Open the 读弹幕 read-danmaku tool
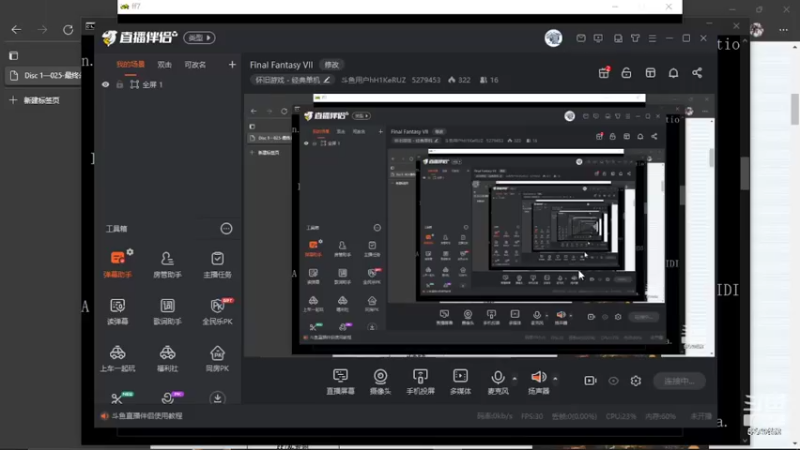Viewport: 800px width, 450px height. pyautogui.click(x=117, y=311)
